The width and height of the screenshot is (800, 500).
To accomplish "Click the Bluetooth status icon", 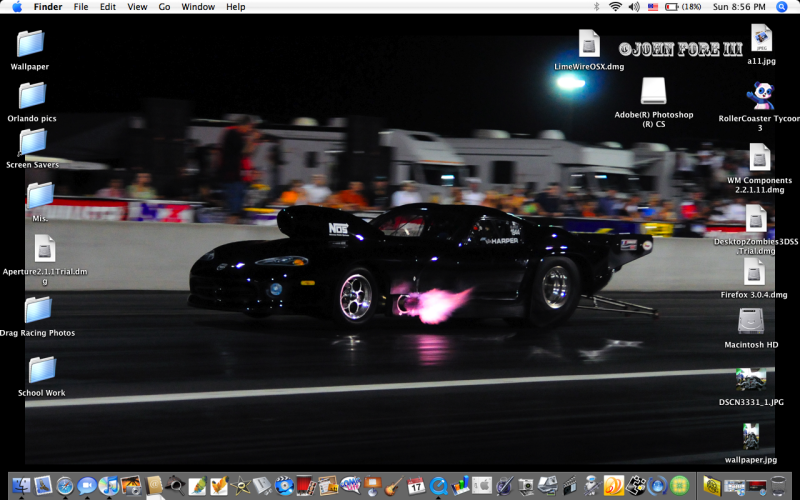I will tap(596, 7).
